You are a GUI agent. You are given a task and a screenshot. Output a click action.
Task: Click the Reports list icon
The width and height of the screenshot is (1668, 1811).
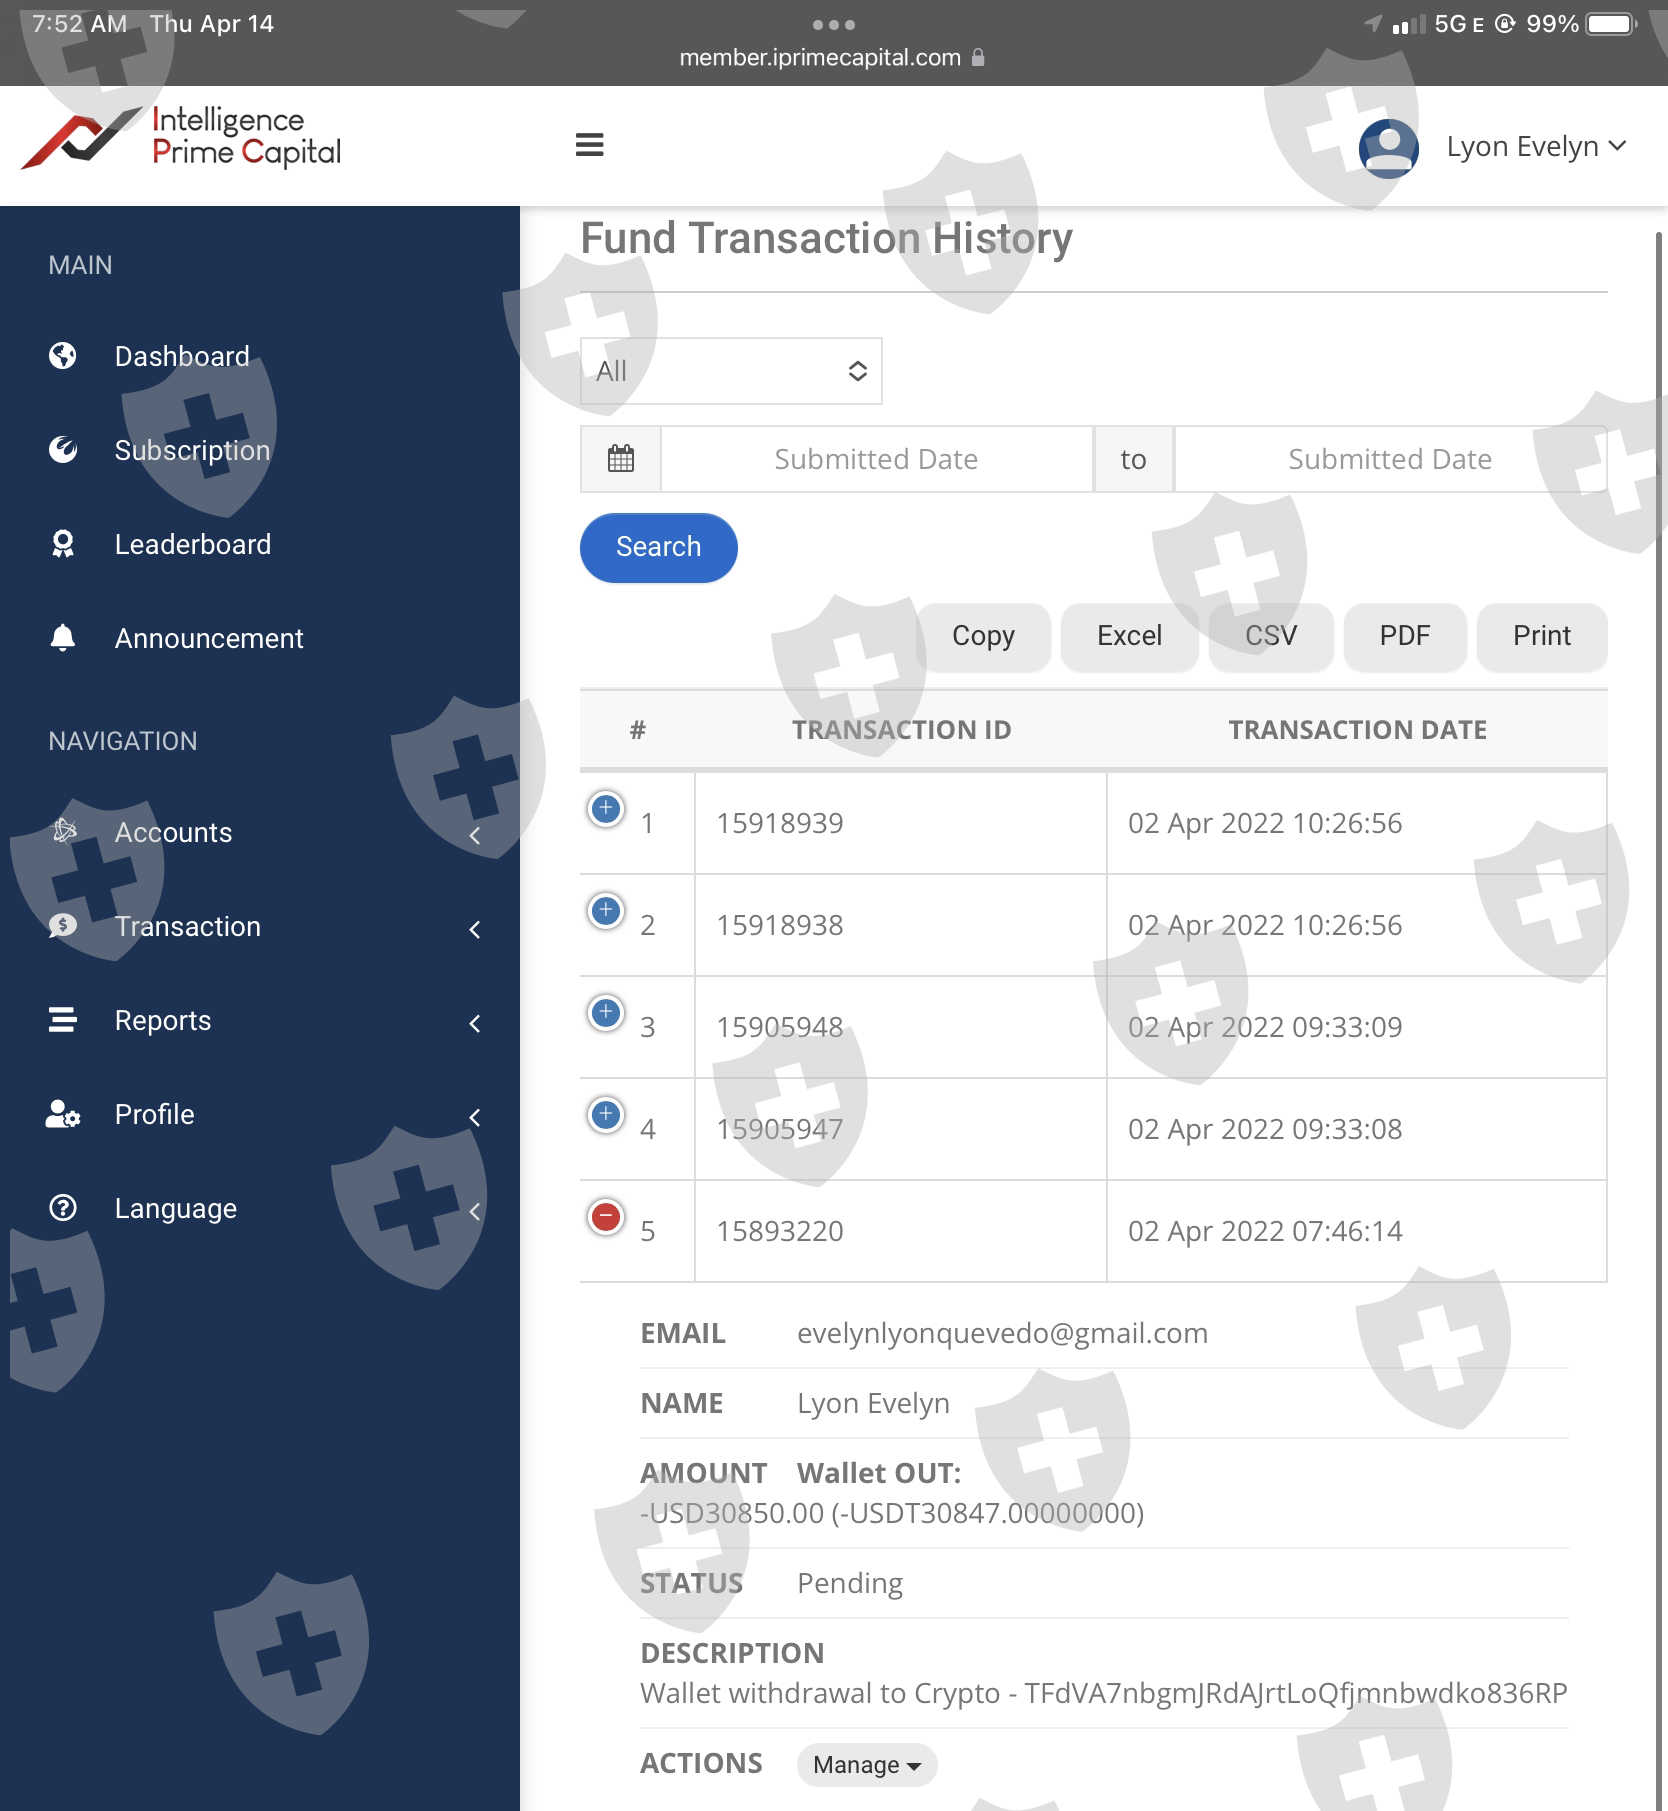click(63, 1020)
